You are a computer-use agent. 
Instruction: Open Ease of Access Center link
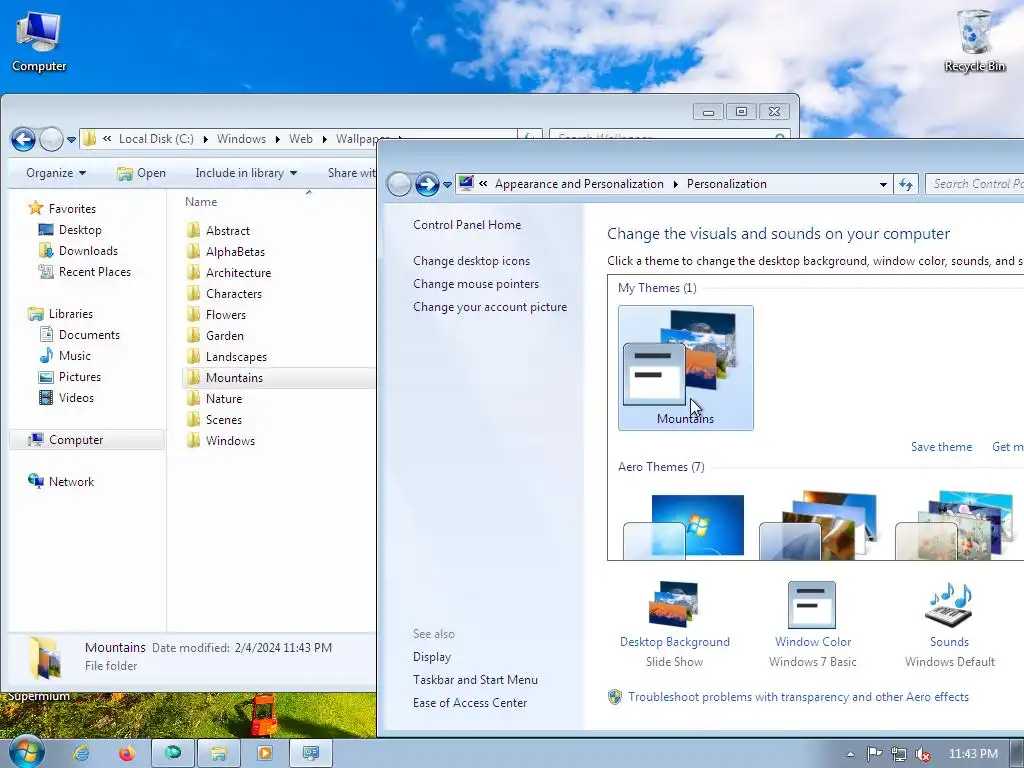coord(470,703)
